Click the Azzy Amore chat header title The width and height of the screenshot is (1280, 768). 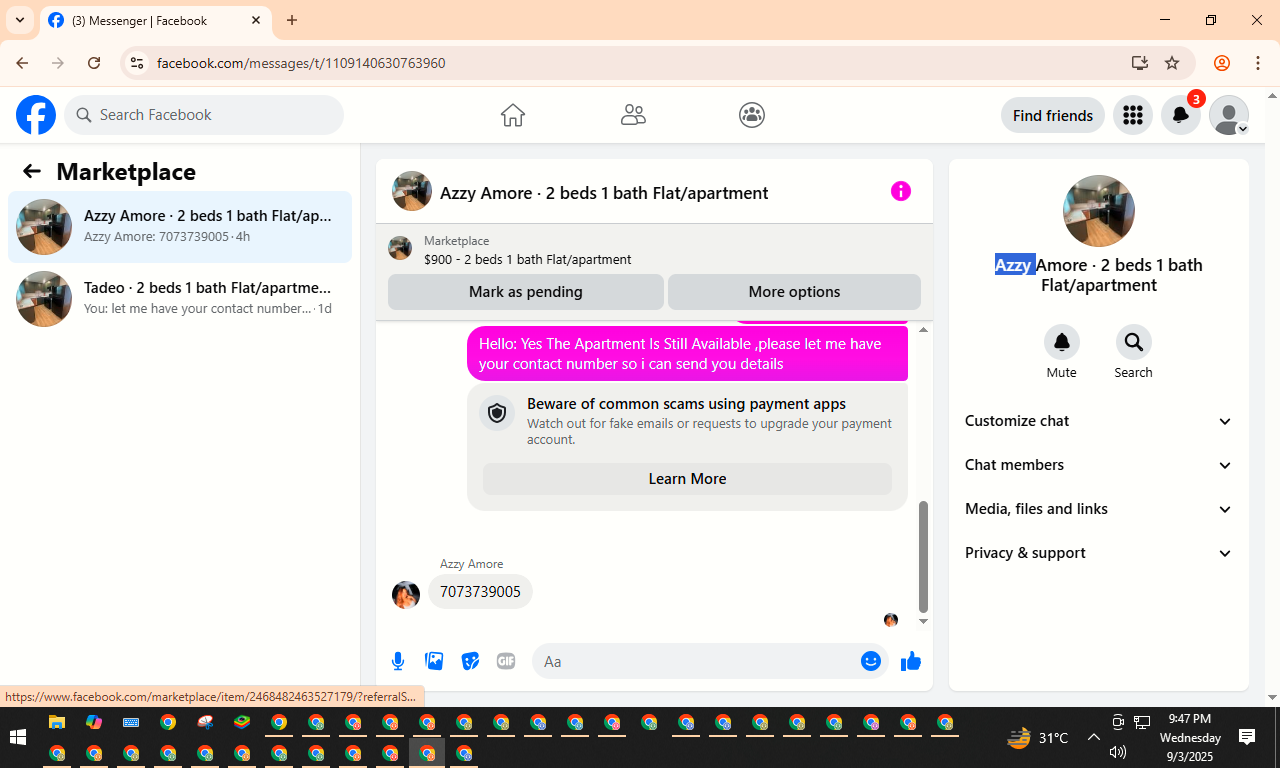pos(604,193)
